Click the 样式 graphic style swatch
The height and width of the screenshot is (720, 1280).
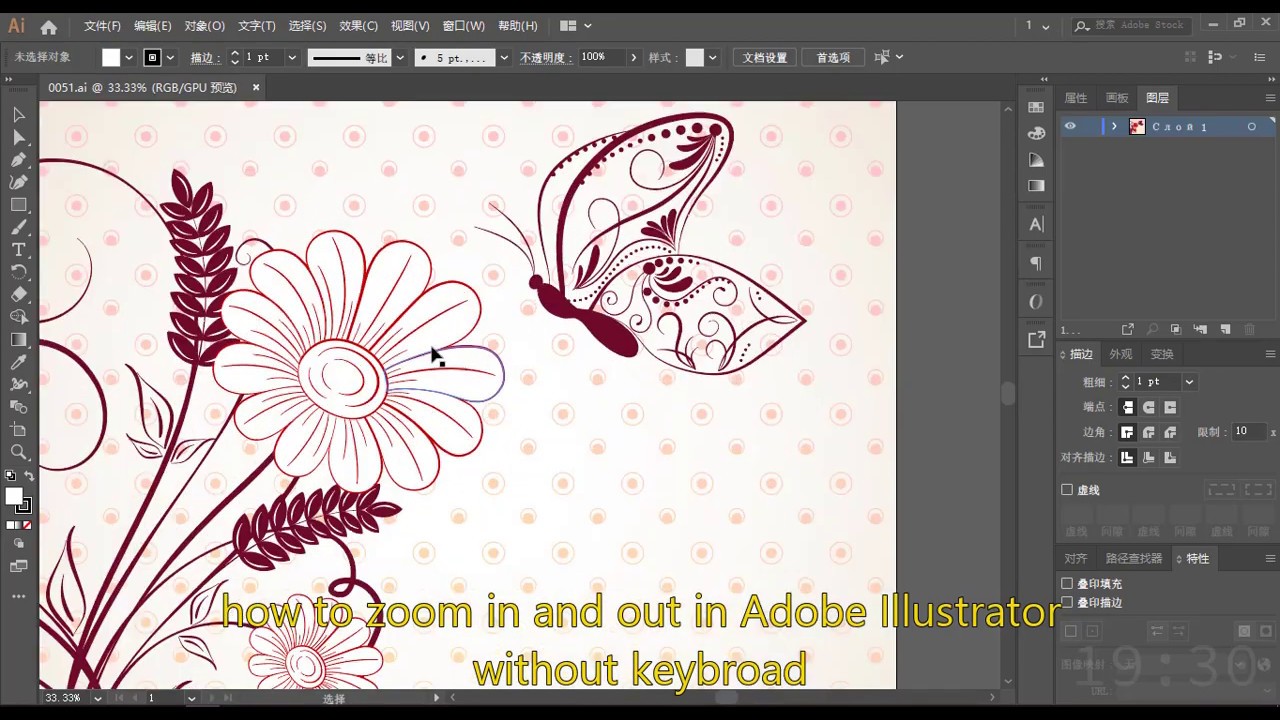[695, 58]
